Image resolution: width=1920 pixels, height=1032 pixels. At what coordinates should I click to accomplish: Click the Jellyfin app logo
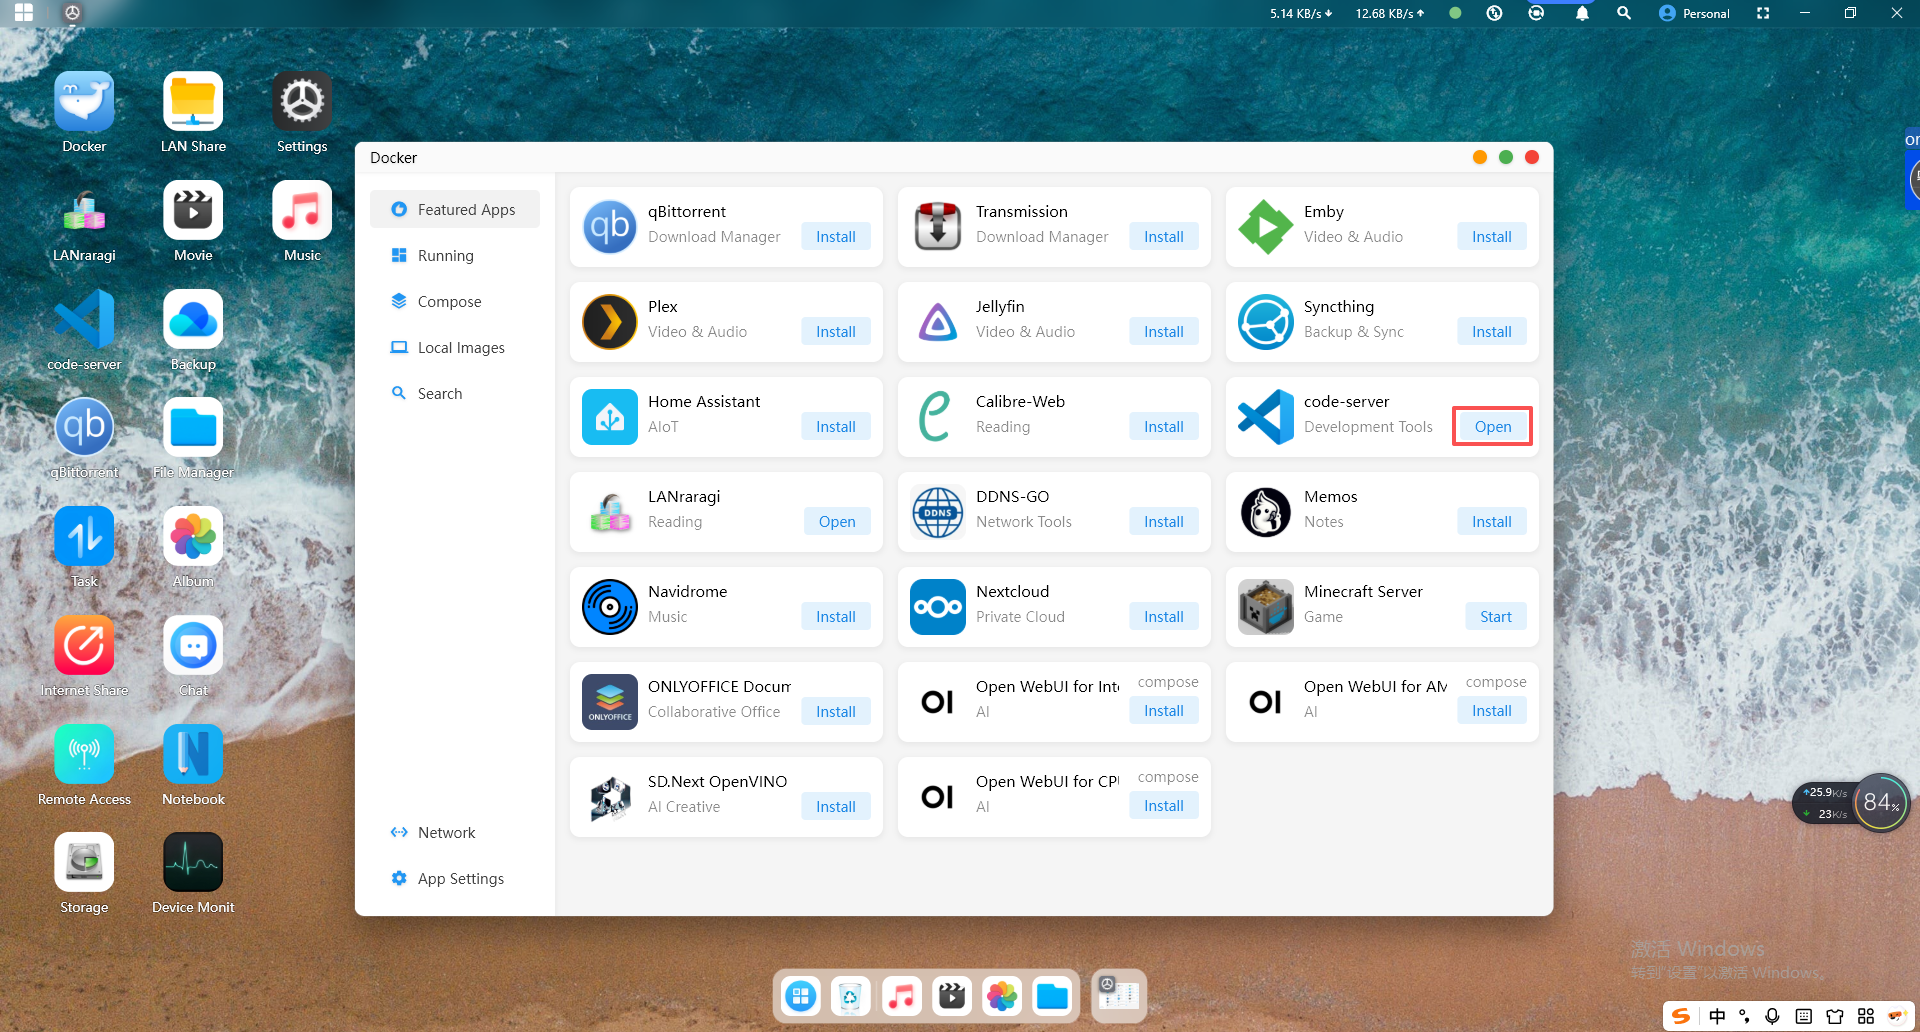(938, 322)
